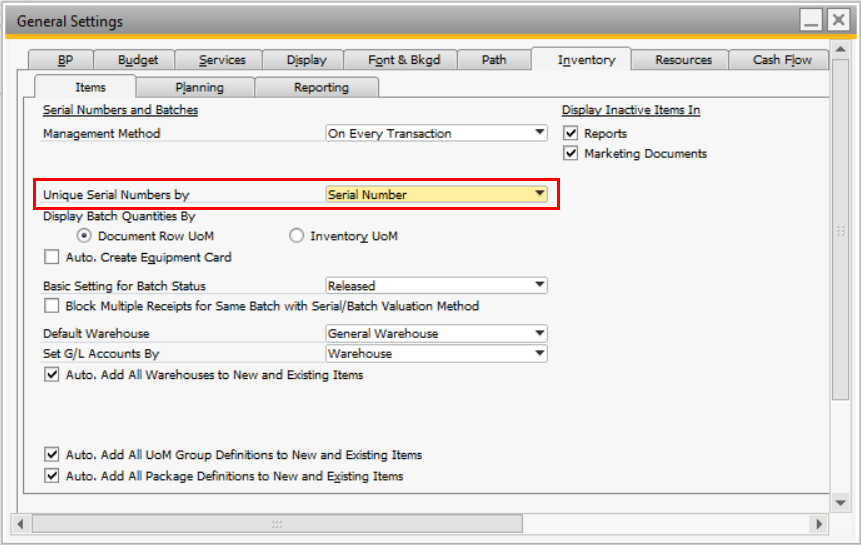Expand the Management Method dropdown
Screen dimensions: 861x545
click(539, 133)
